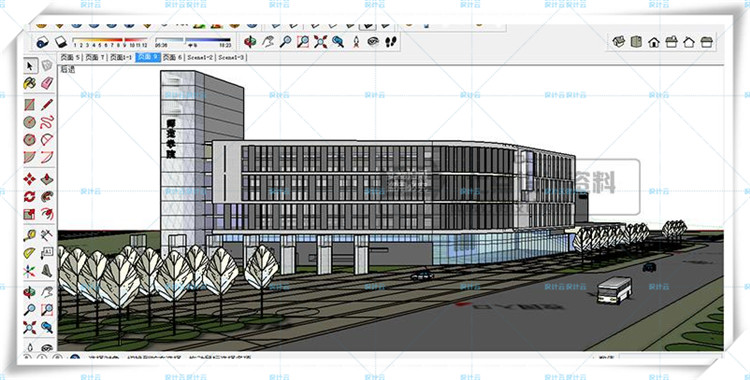This screenshot has height=380, width=750.
Task: Select the yellow Protractor tool
Action: 30,253
